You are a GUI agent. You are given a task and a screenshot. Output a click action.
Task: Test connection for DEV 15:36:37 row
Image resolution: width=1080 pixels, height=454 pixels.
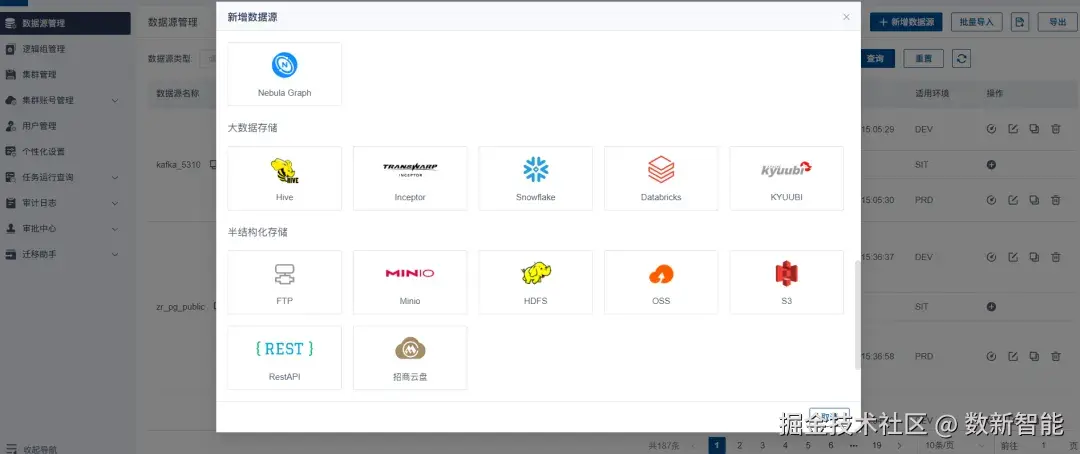(991, 257)
